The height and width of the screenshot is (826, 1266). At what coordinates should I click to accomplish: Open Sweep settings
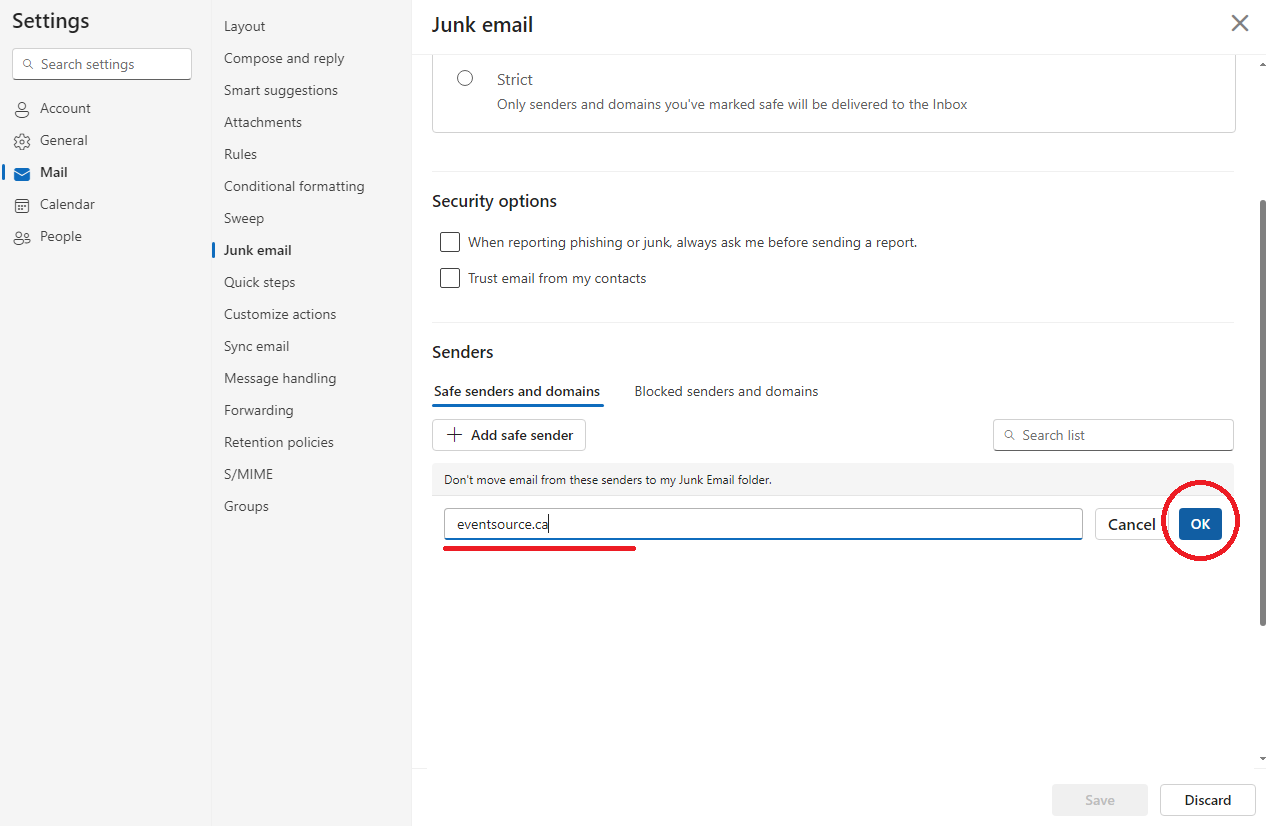(x=244, y=218)
